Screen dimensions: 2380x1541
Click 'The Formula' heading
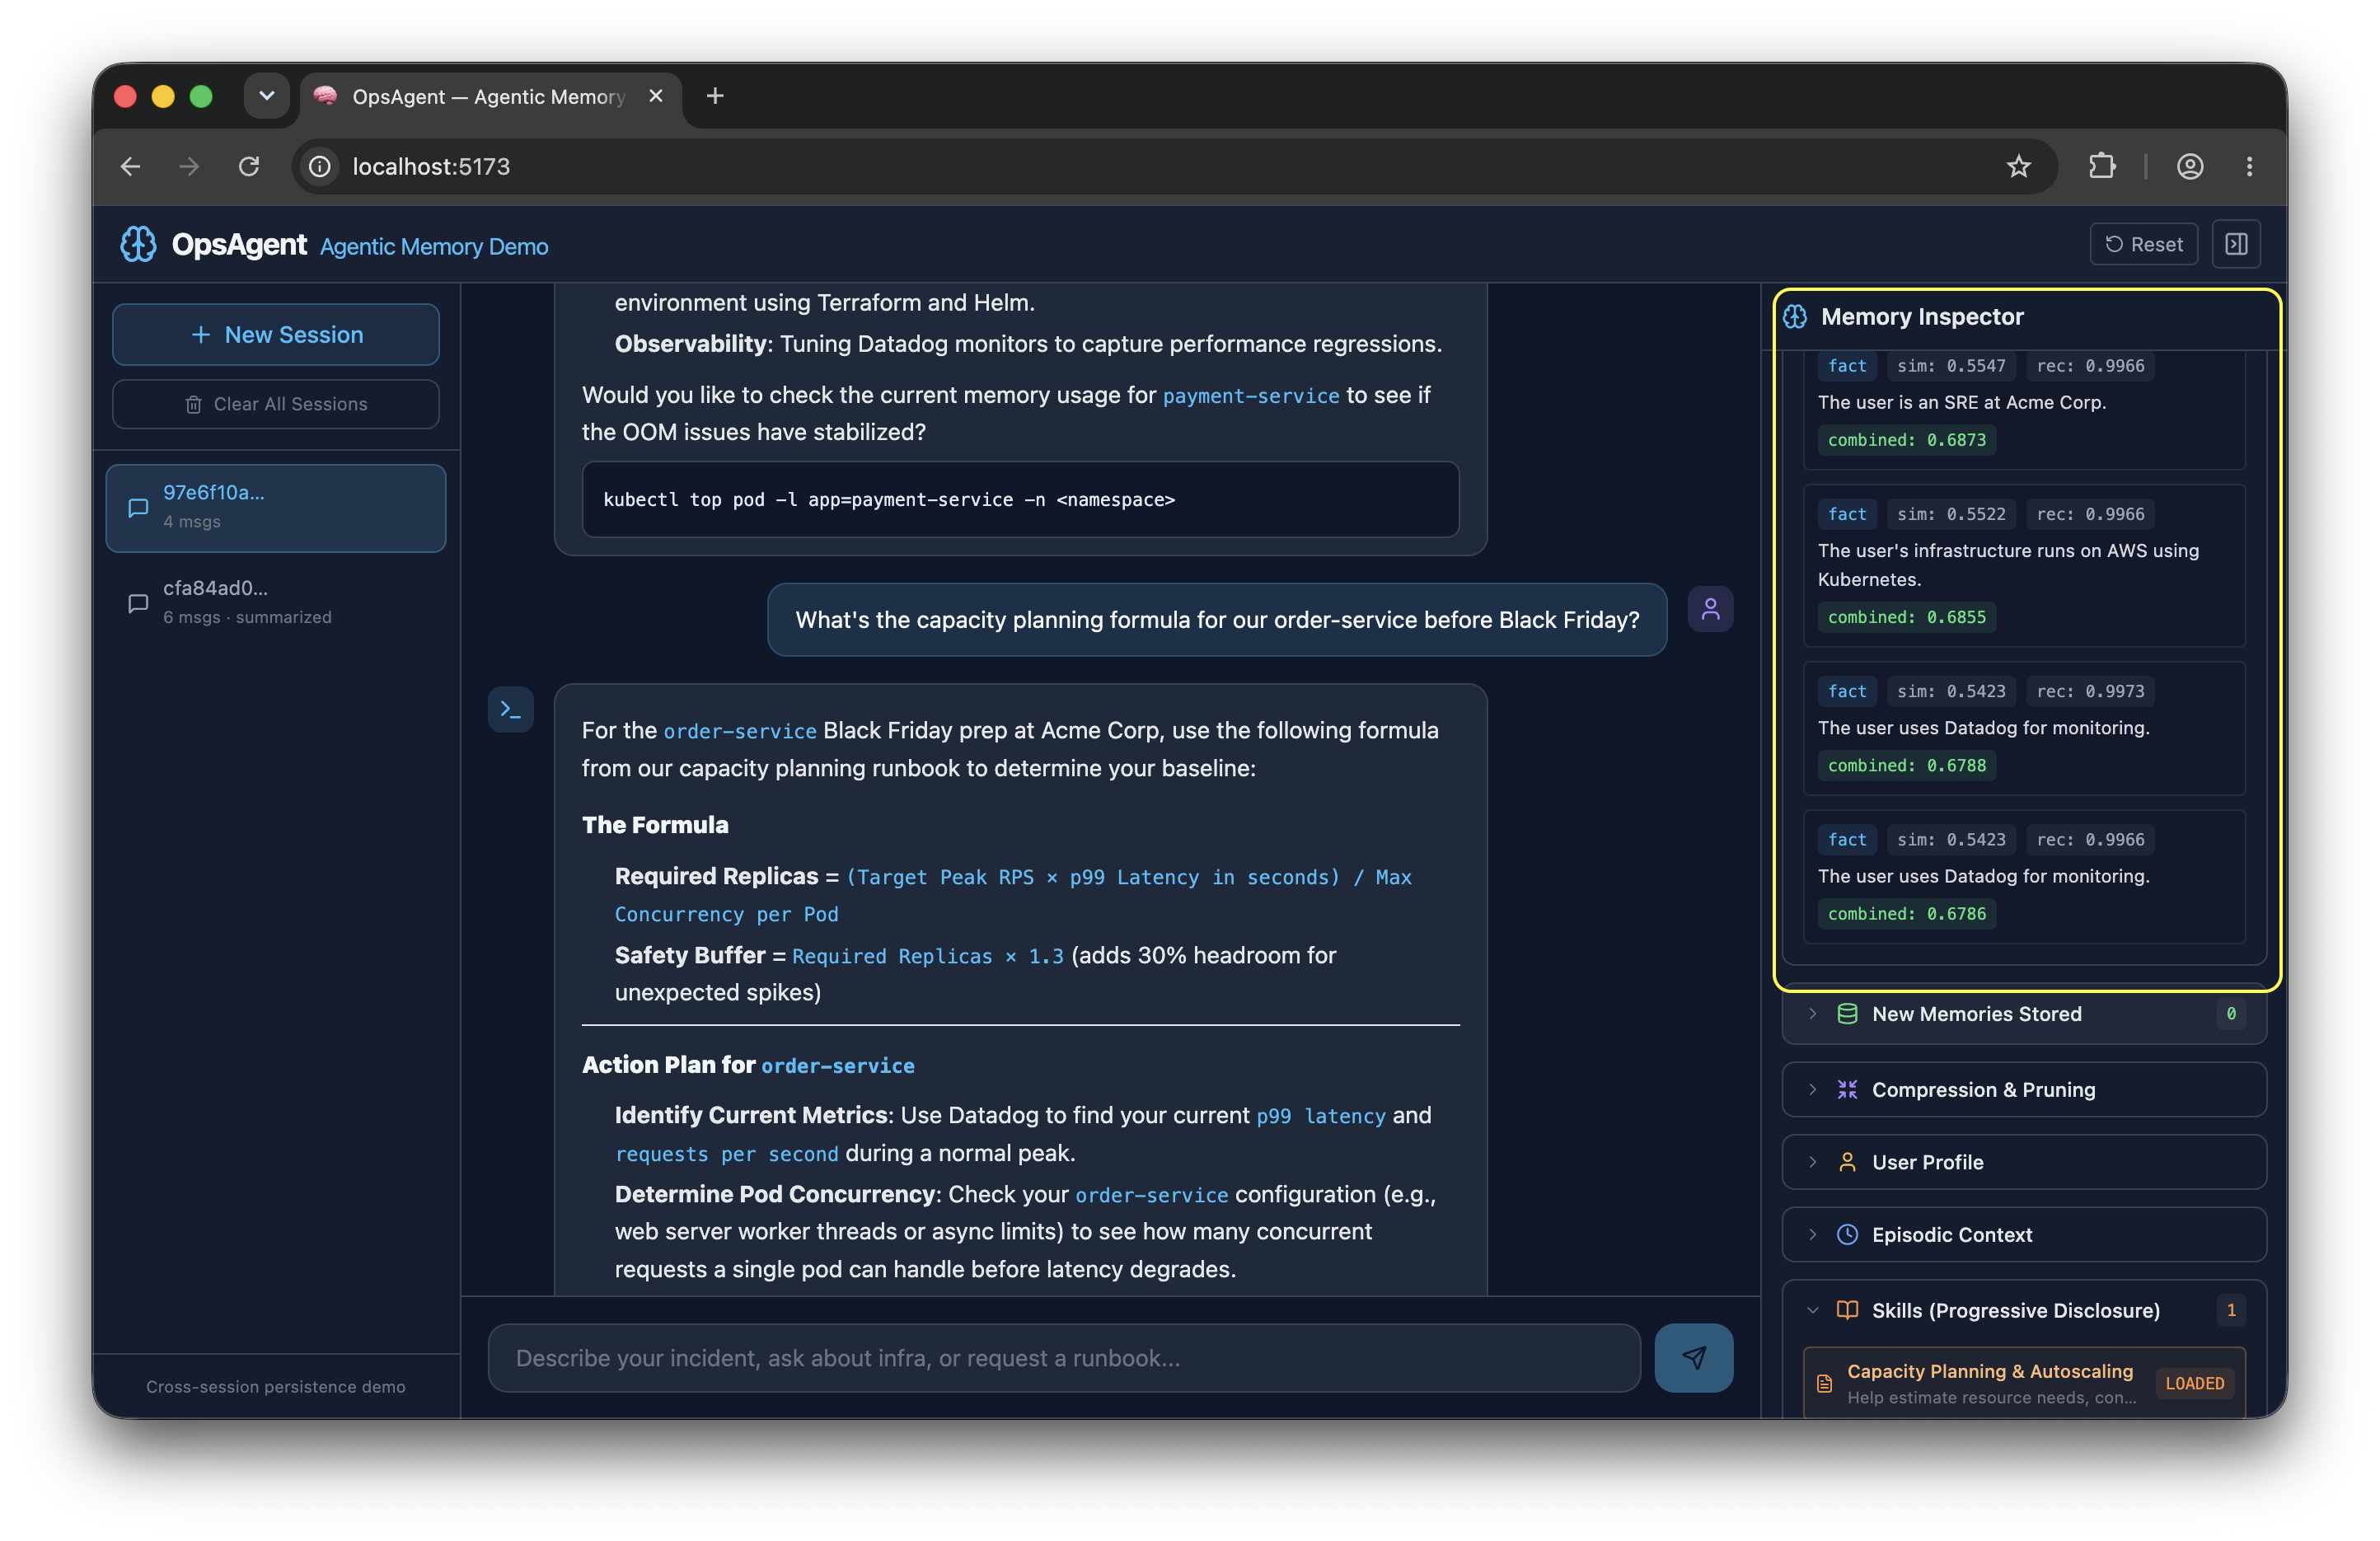tap(655, 824)
